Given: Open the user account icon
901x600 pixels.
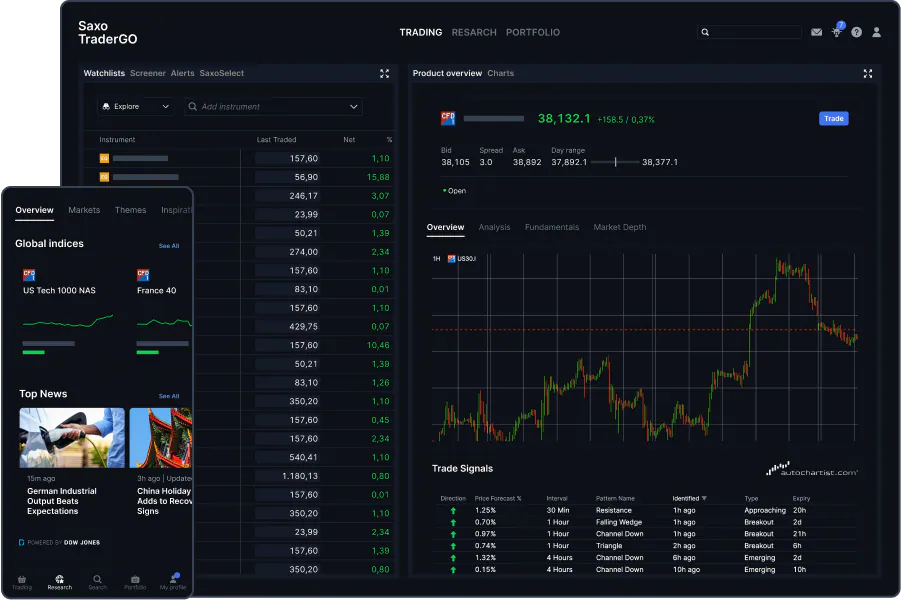Looking at the screenshot, I should pos(876,32).
